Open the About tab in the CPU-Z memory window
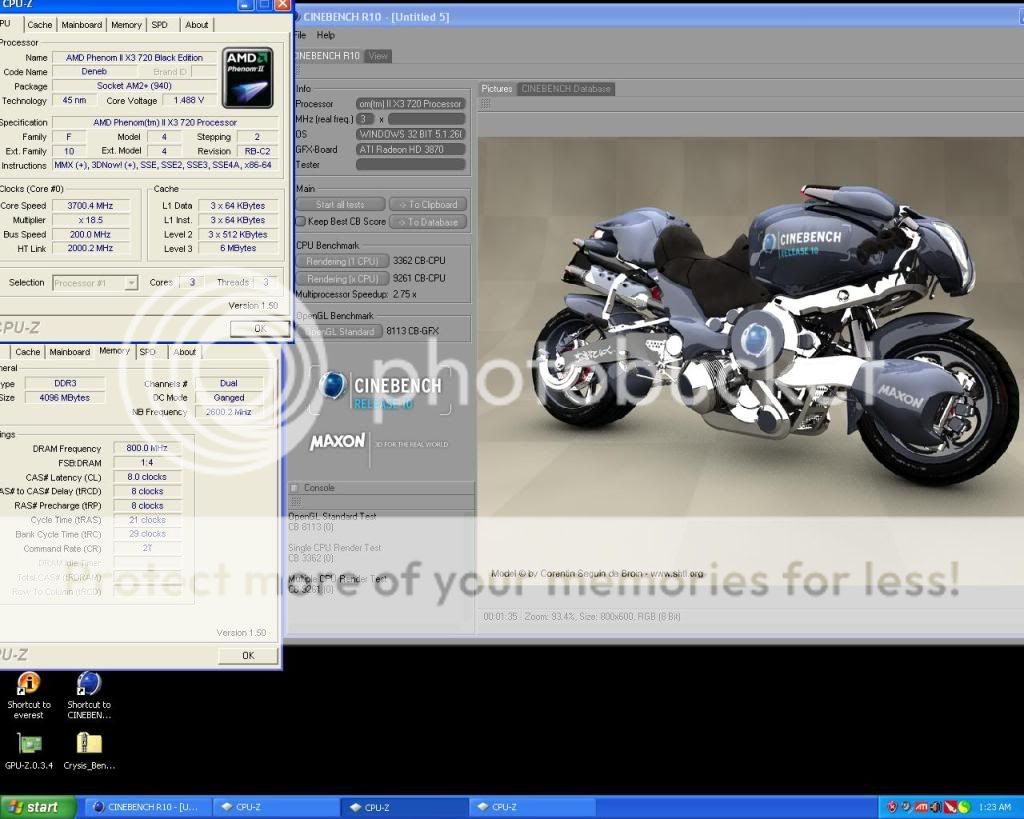The width and height of the screenshot is (1024, 819). (x=185, y=352)
